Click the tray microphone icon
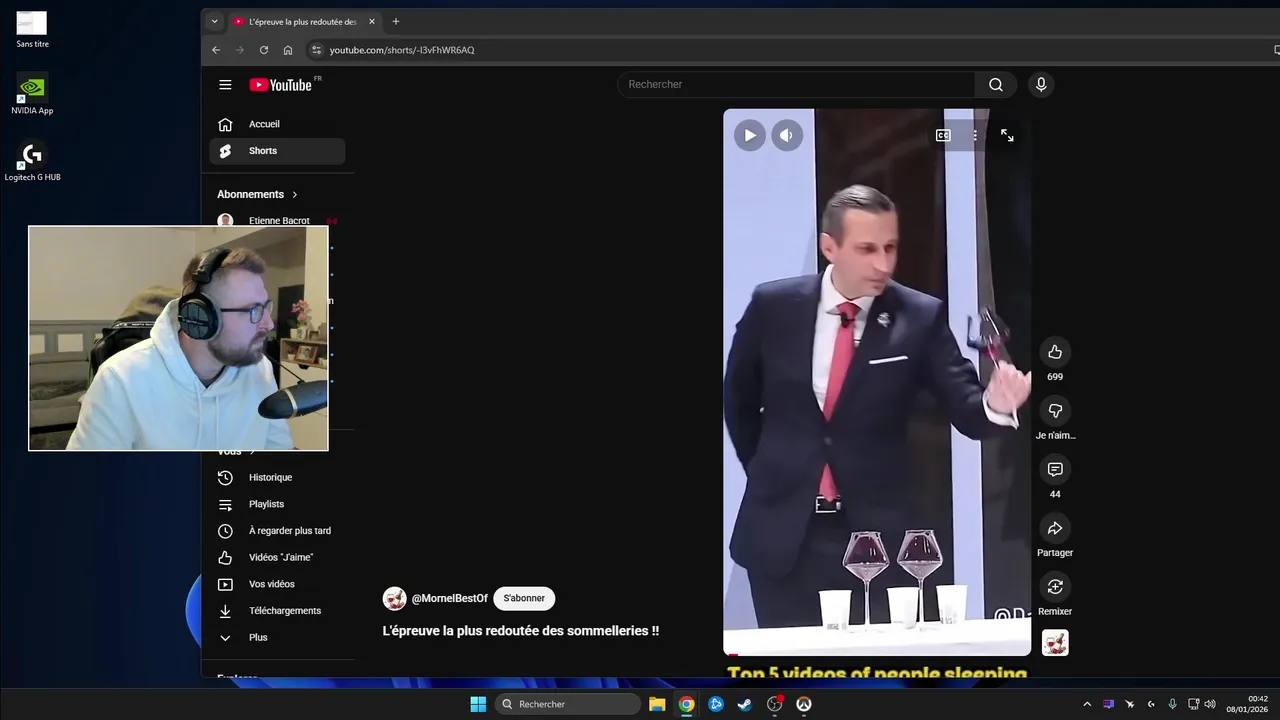Viewport: 1280px width, 720px height. (1172, 704)
